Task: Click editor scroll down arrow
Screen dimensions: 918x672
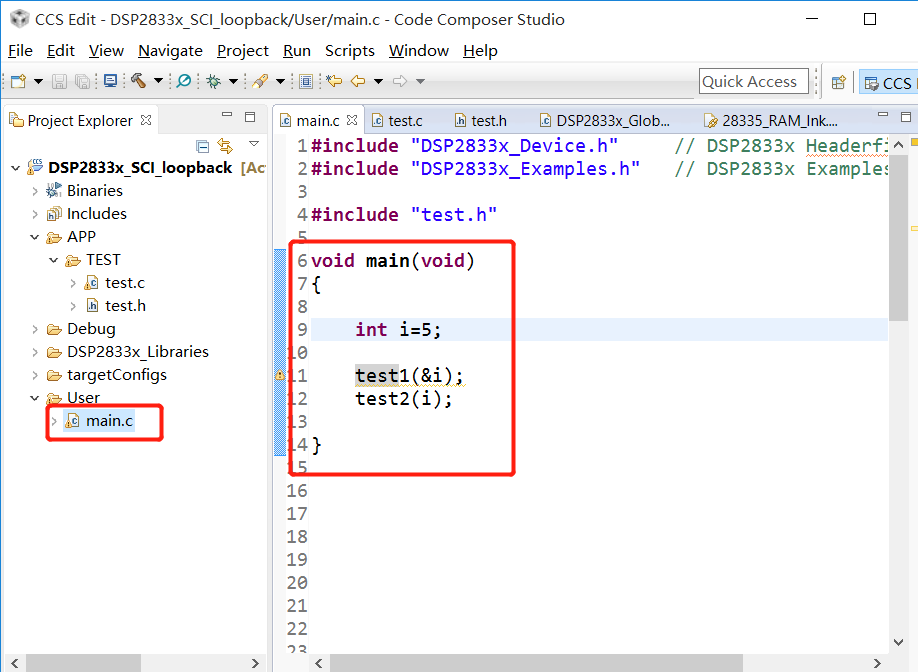Action: [x=899, y=642]
